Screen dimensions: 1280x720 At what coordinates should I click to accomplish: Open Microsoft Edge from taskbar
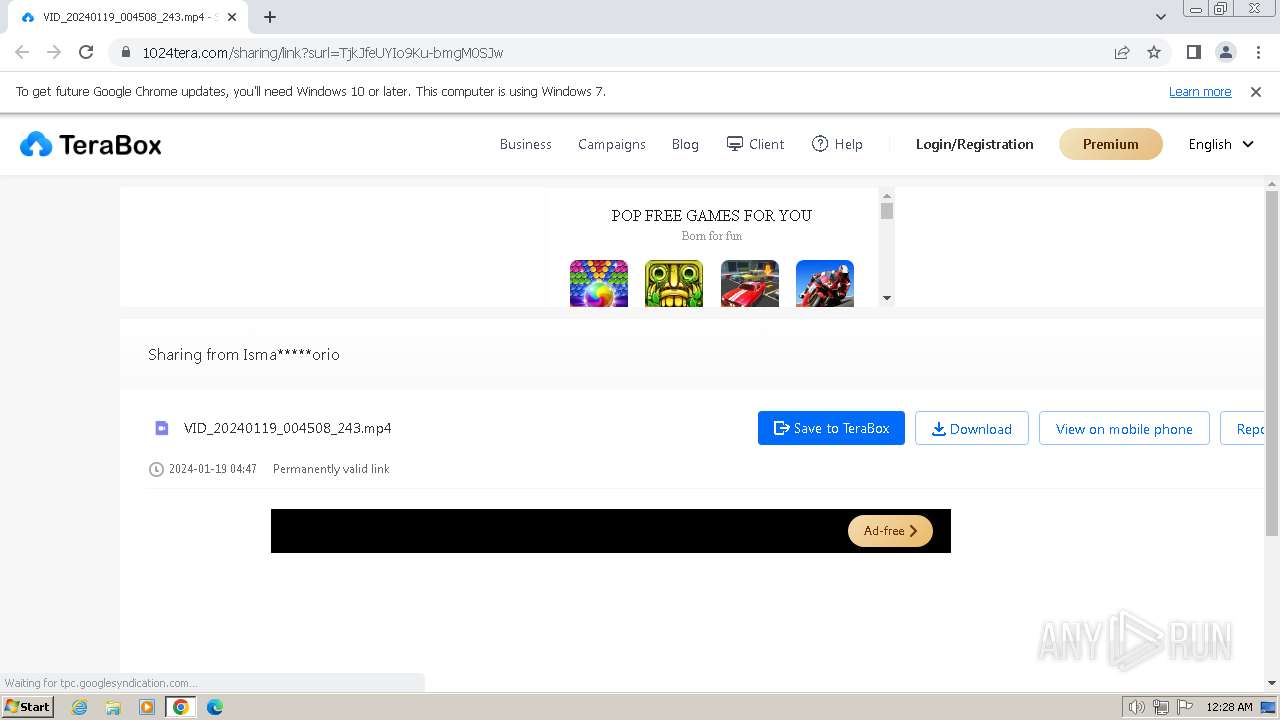pos(214,706)
